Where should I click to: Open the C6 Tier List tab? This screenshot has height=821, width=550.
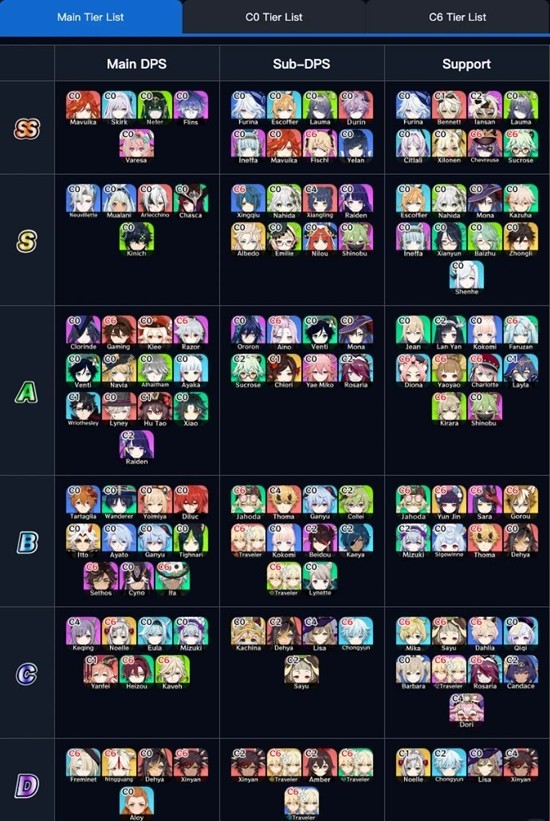pos(457,17)
